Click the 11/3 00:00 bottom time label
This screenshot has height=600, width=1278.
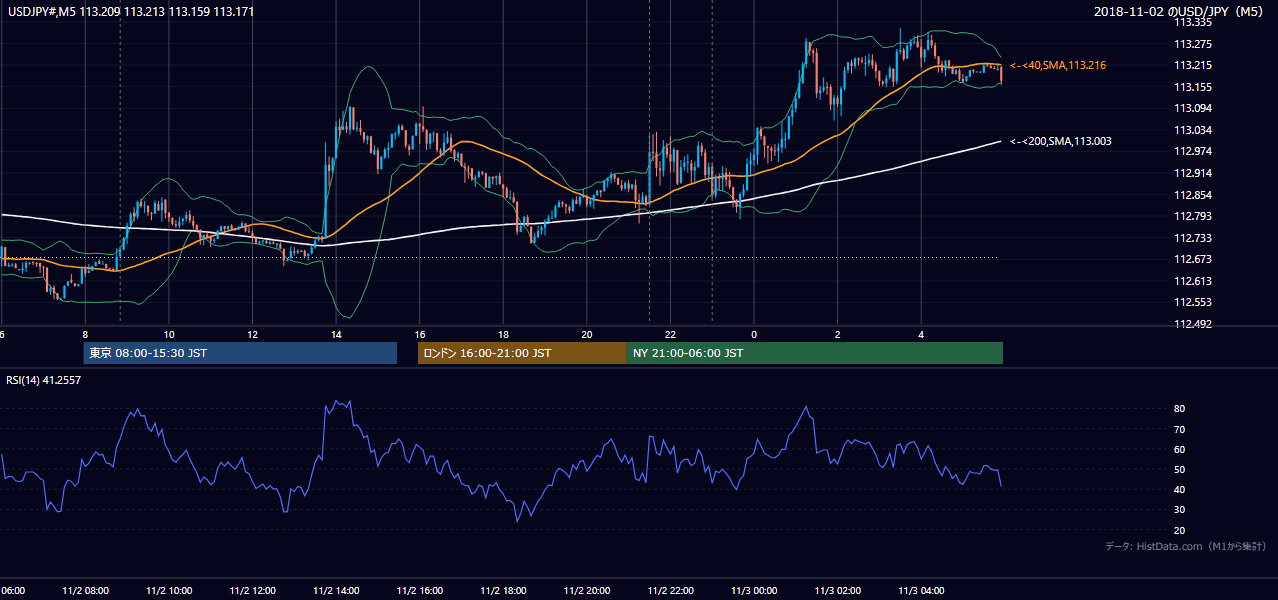(x=754, y=590)
